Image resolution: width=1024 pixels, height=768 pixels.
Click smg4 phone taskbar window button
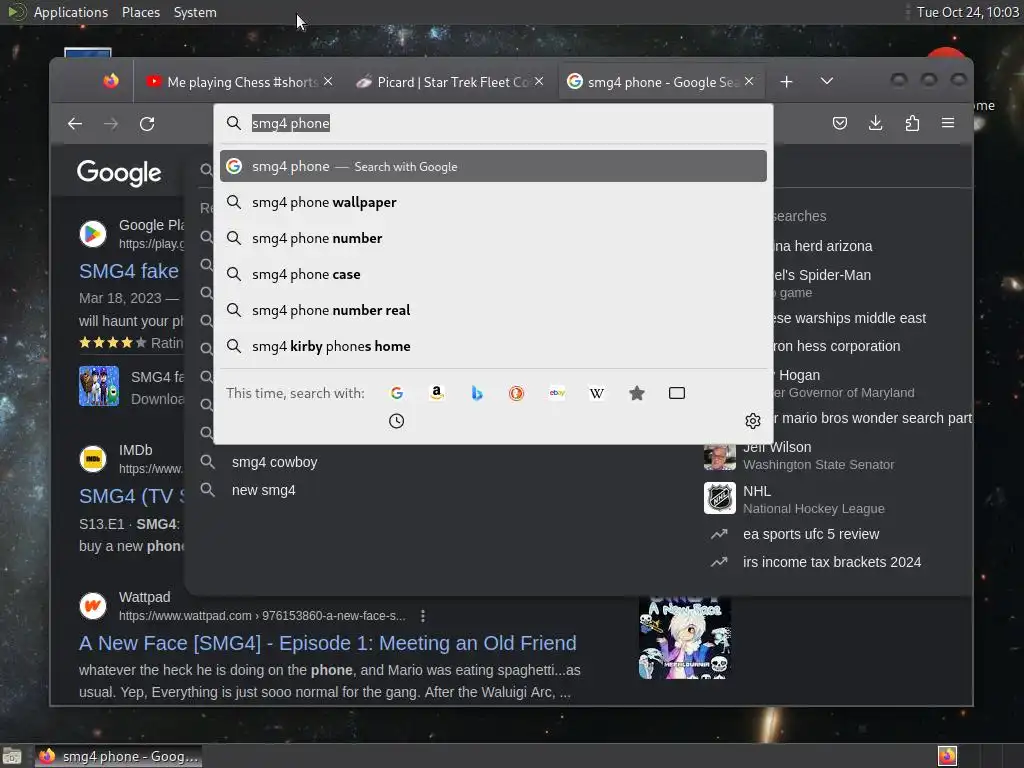pyautogui.click(x=118, y=756)
